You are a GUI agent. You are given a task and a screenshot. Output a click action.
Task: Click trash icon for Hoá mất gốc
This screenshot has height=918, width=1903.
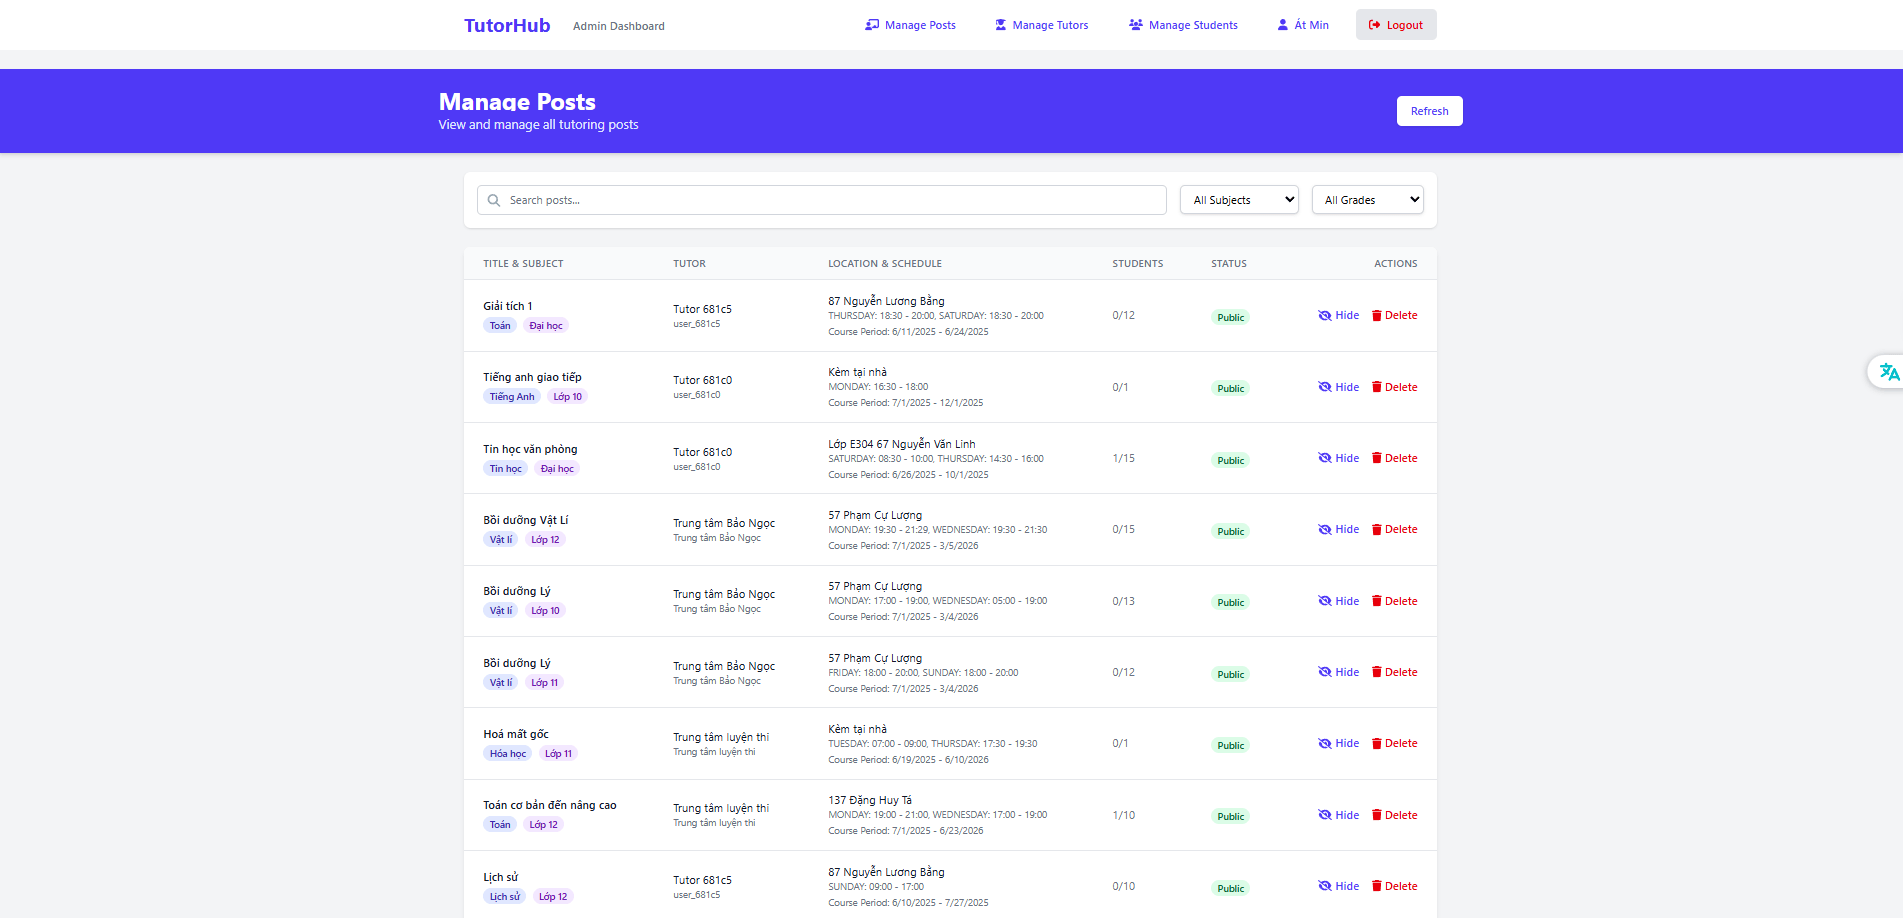pyautogui.click(x=1377, y=744)
